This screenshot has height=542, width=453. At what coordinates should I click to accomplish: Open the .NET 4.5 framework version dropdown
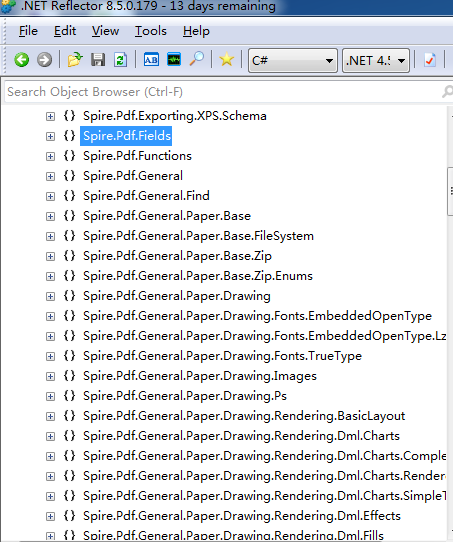[376, 60]
